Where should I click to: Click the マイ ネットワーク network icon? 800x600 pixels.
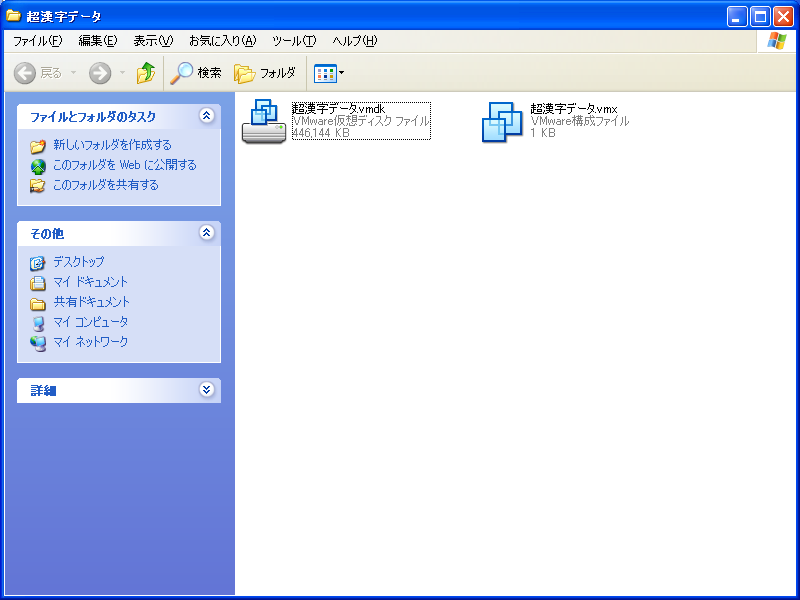pos(38,342)
